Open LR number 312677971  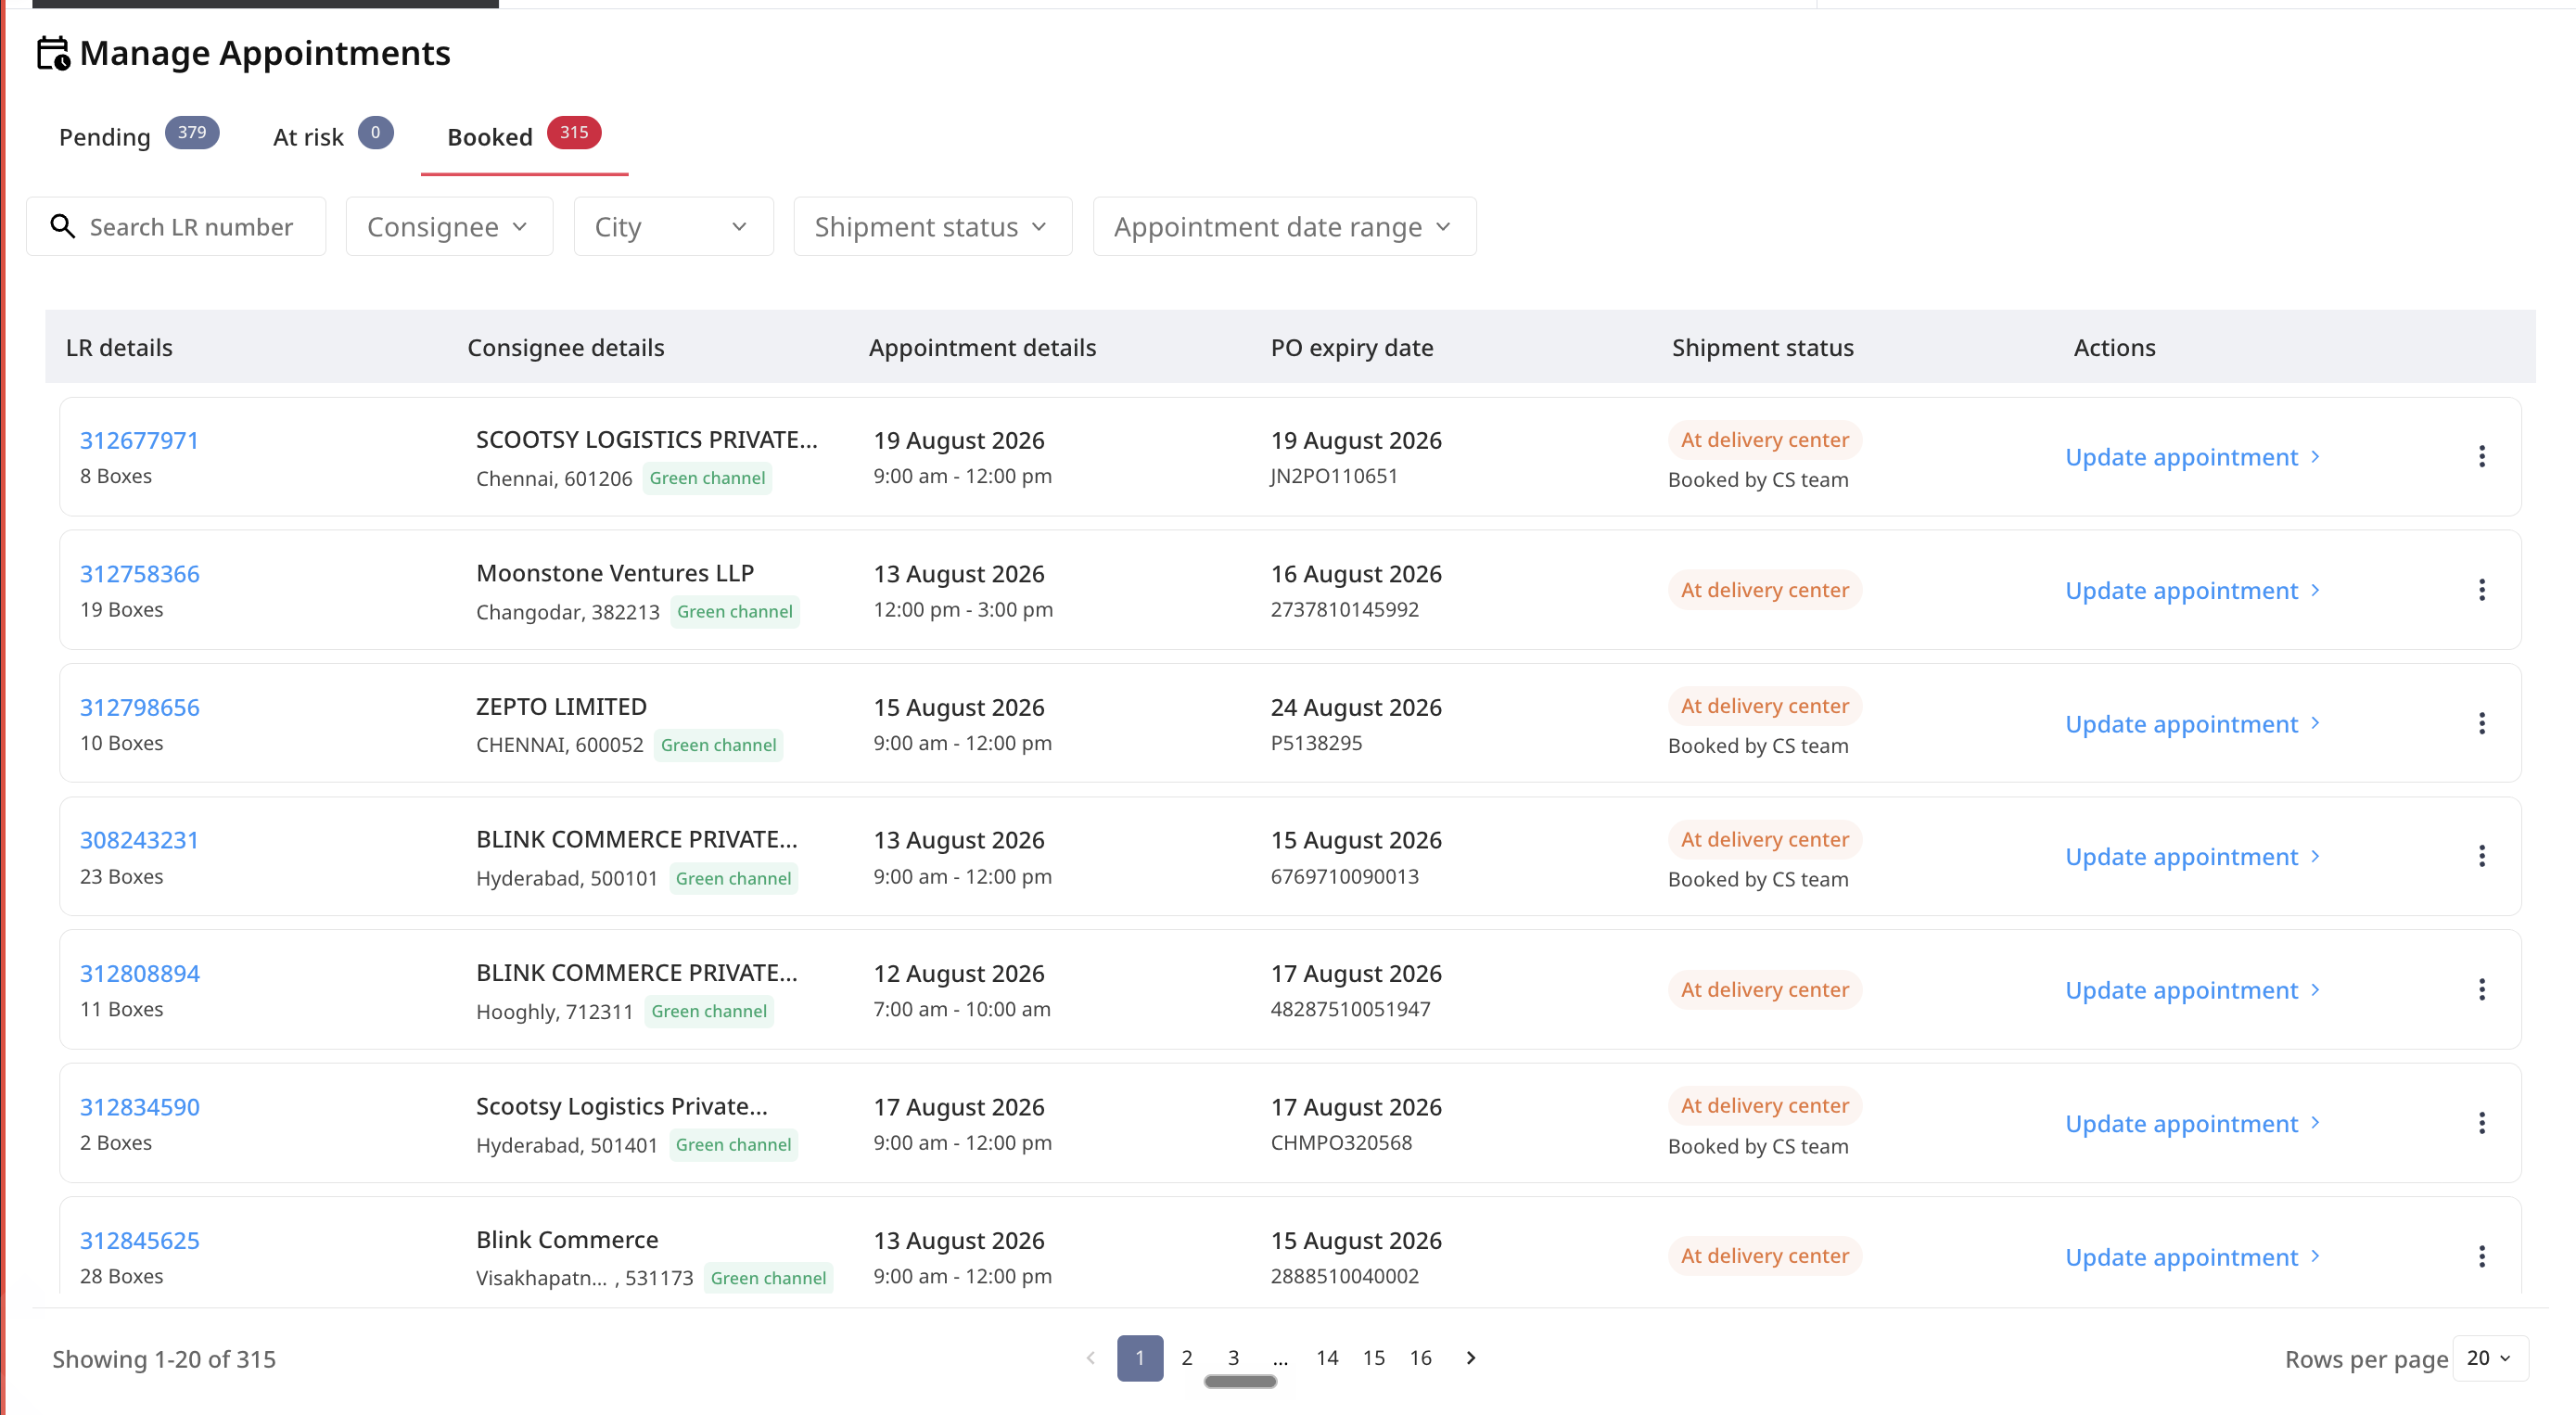[139, 440]
